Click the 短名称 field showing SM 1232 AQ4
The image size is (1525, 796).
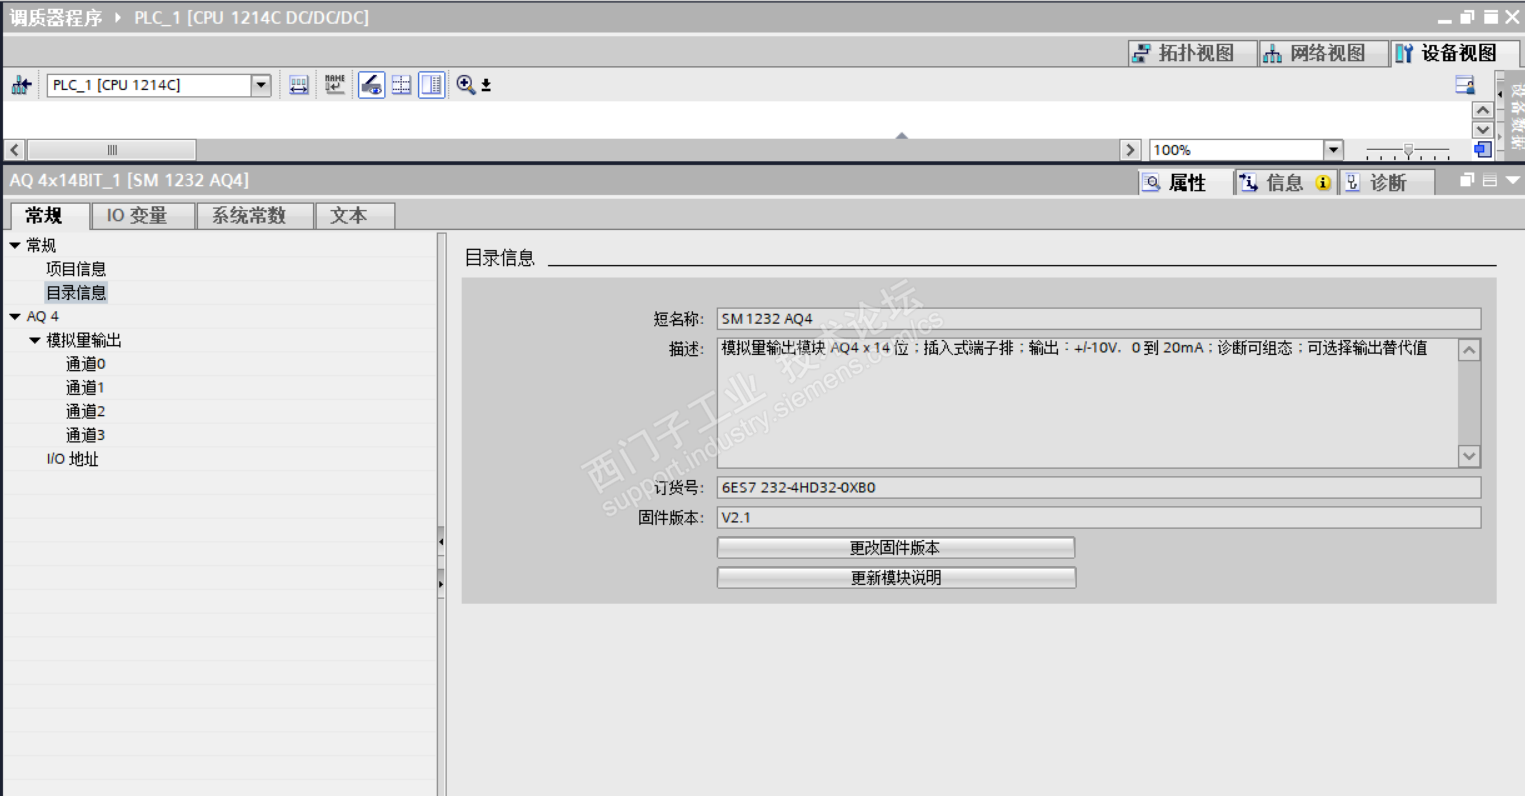click(x=1098, y=319)
